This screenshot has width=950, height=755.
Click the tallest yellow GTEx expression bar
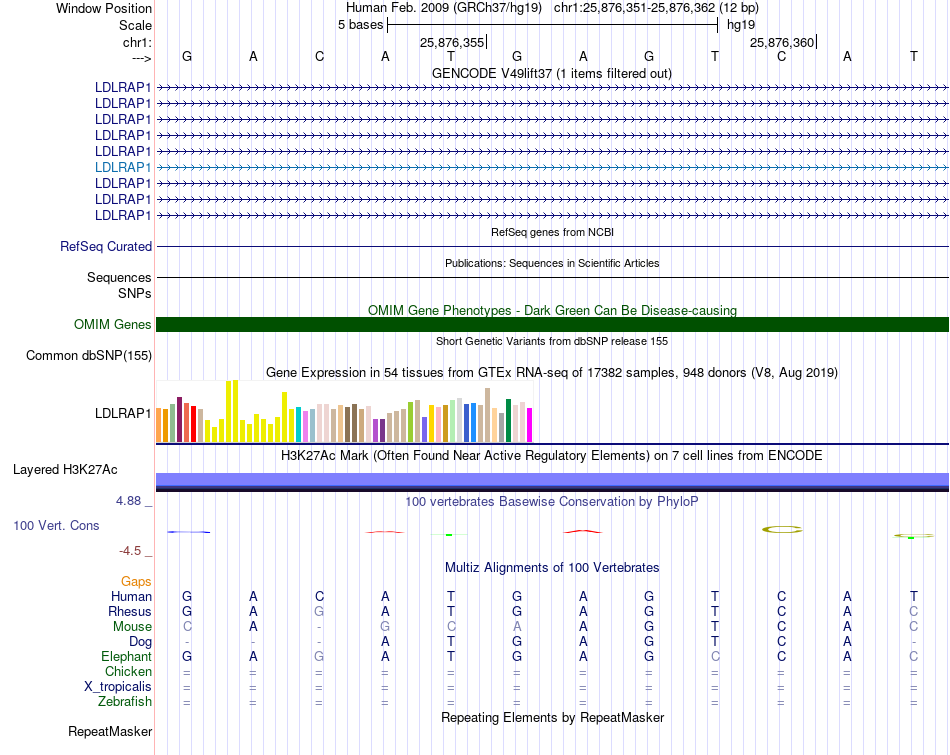(235, 411)
